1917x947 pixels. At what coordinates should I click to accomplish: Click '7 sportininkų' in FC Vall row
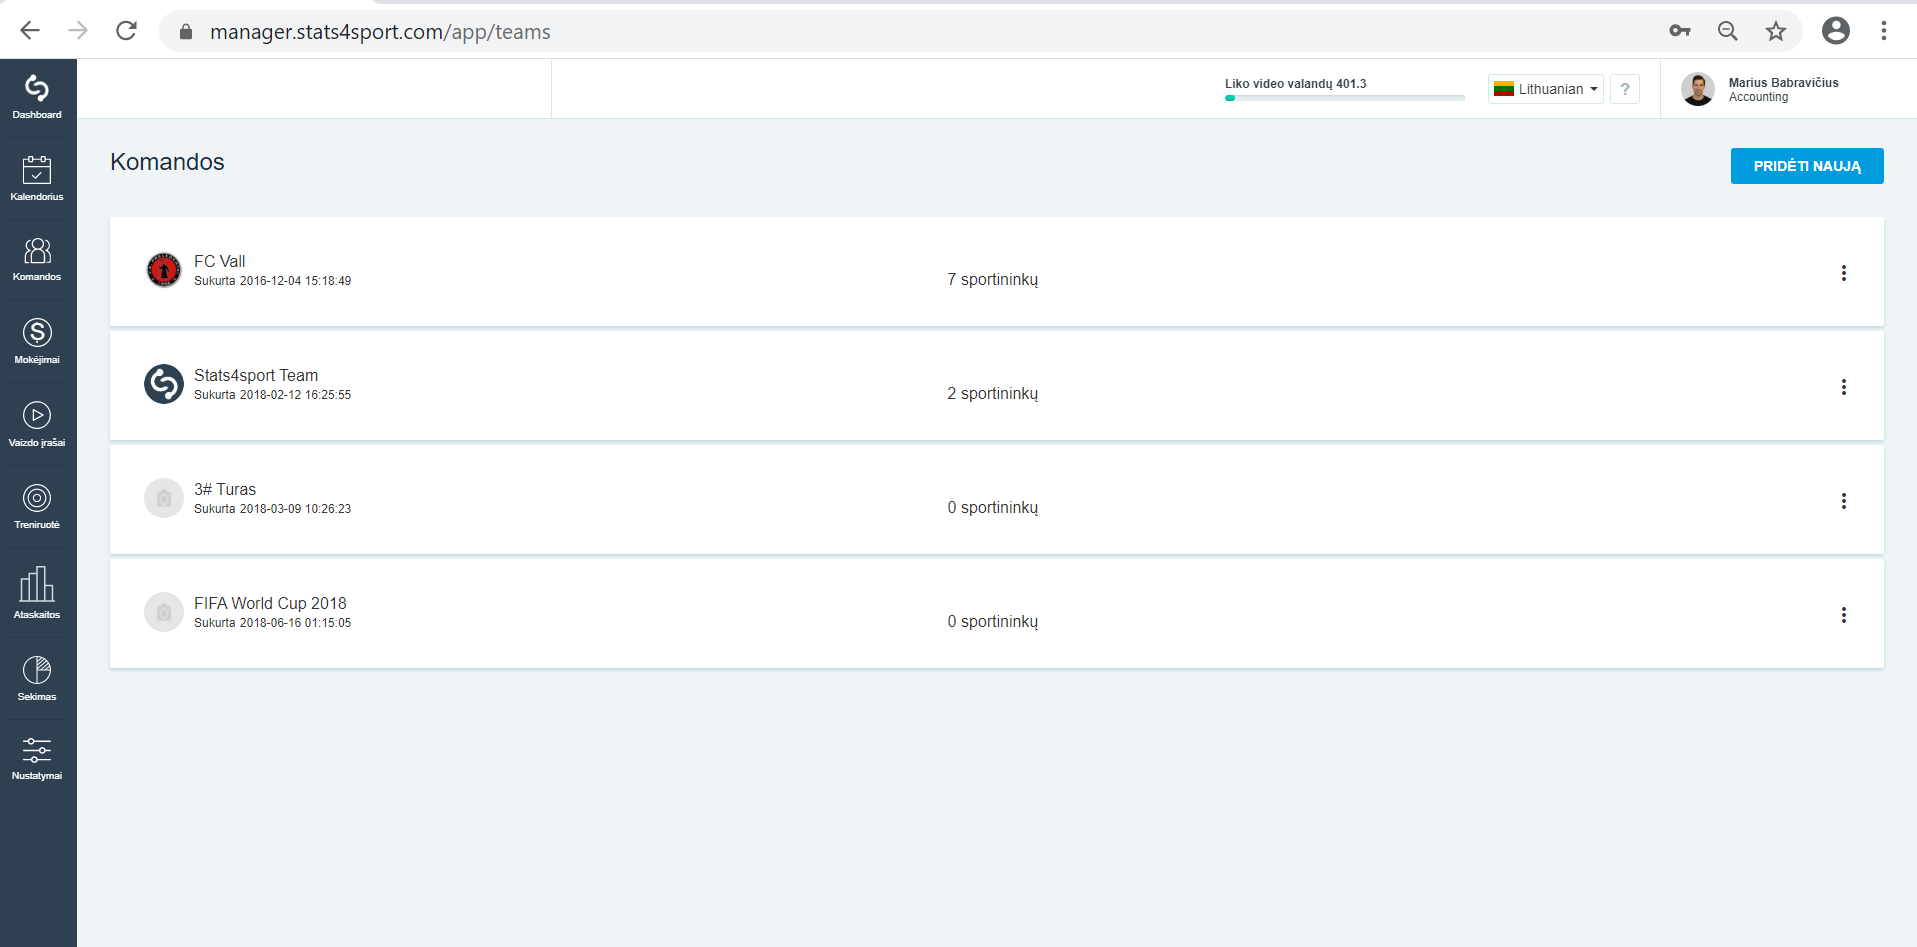coord(993,279)
